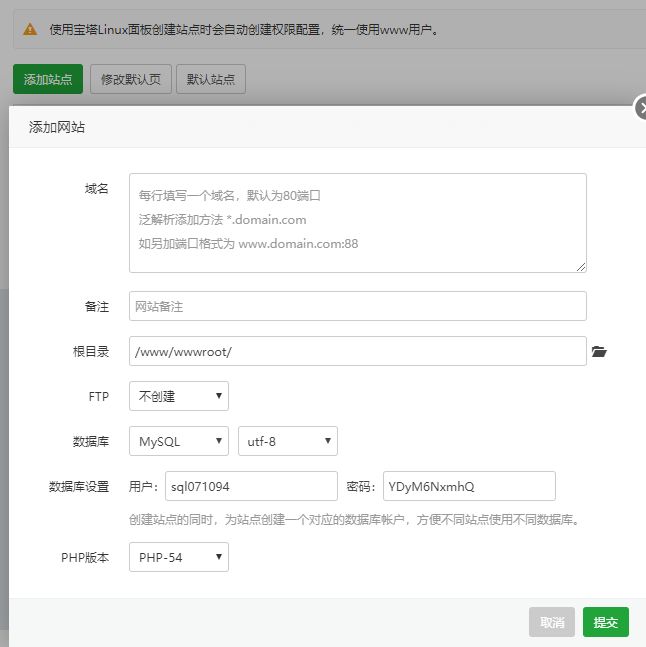646x647 pixels.
Task: Click the PHP版本 label
Action: 85,557
